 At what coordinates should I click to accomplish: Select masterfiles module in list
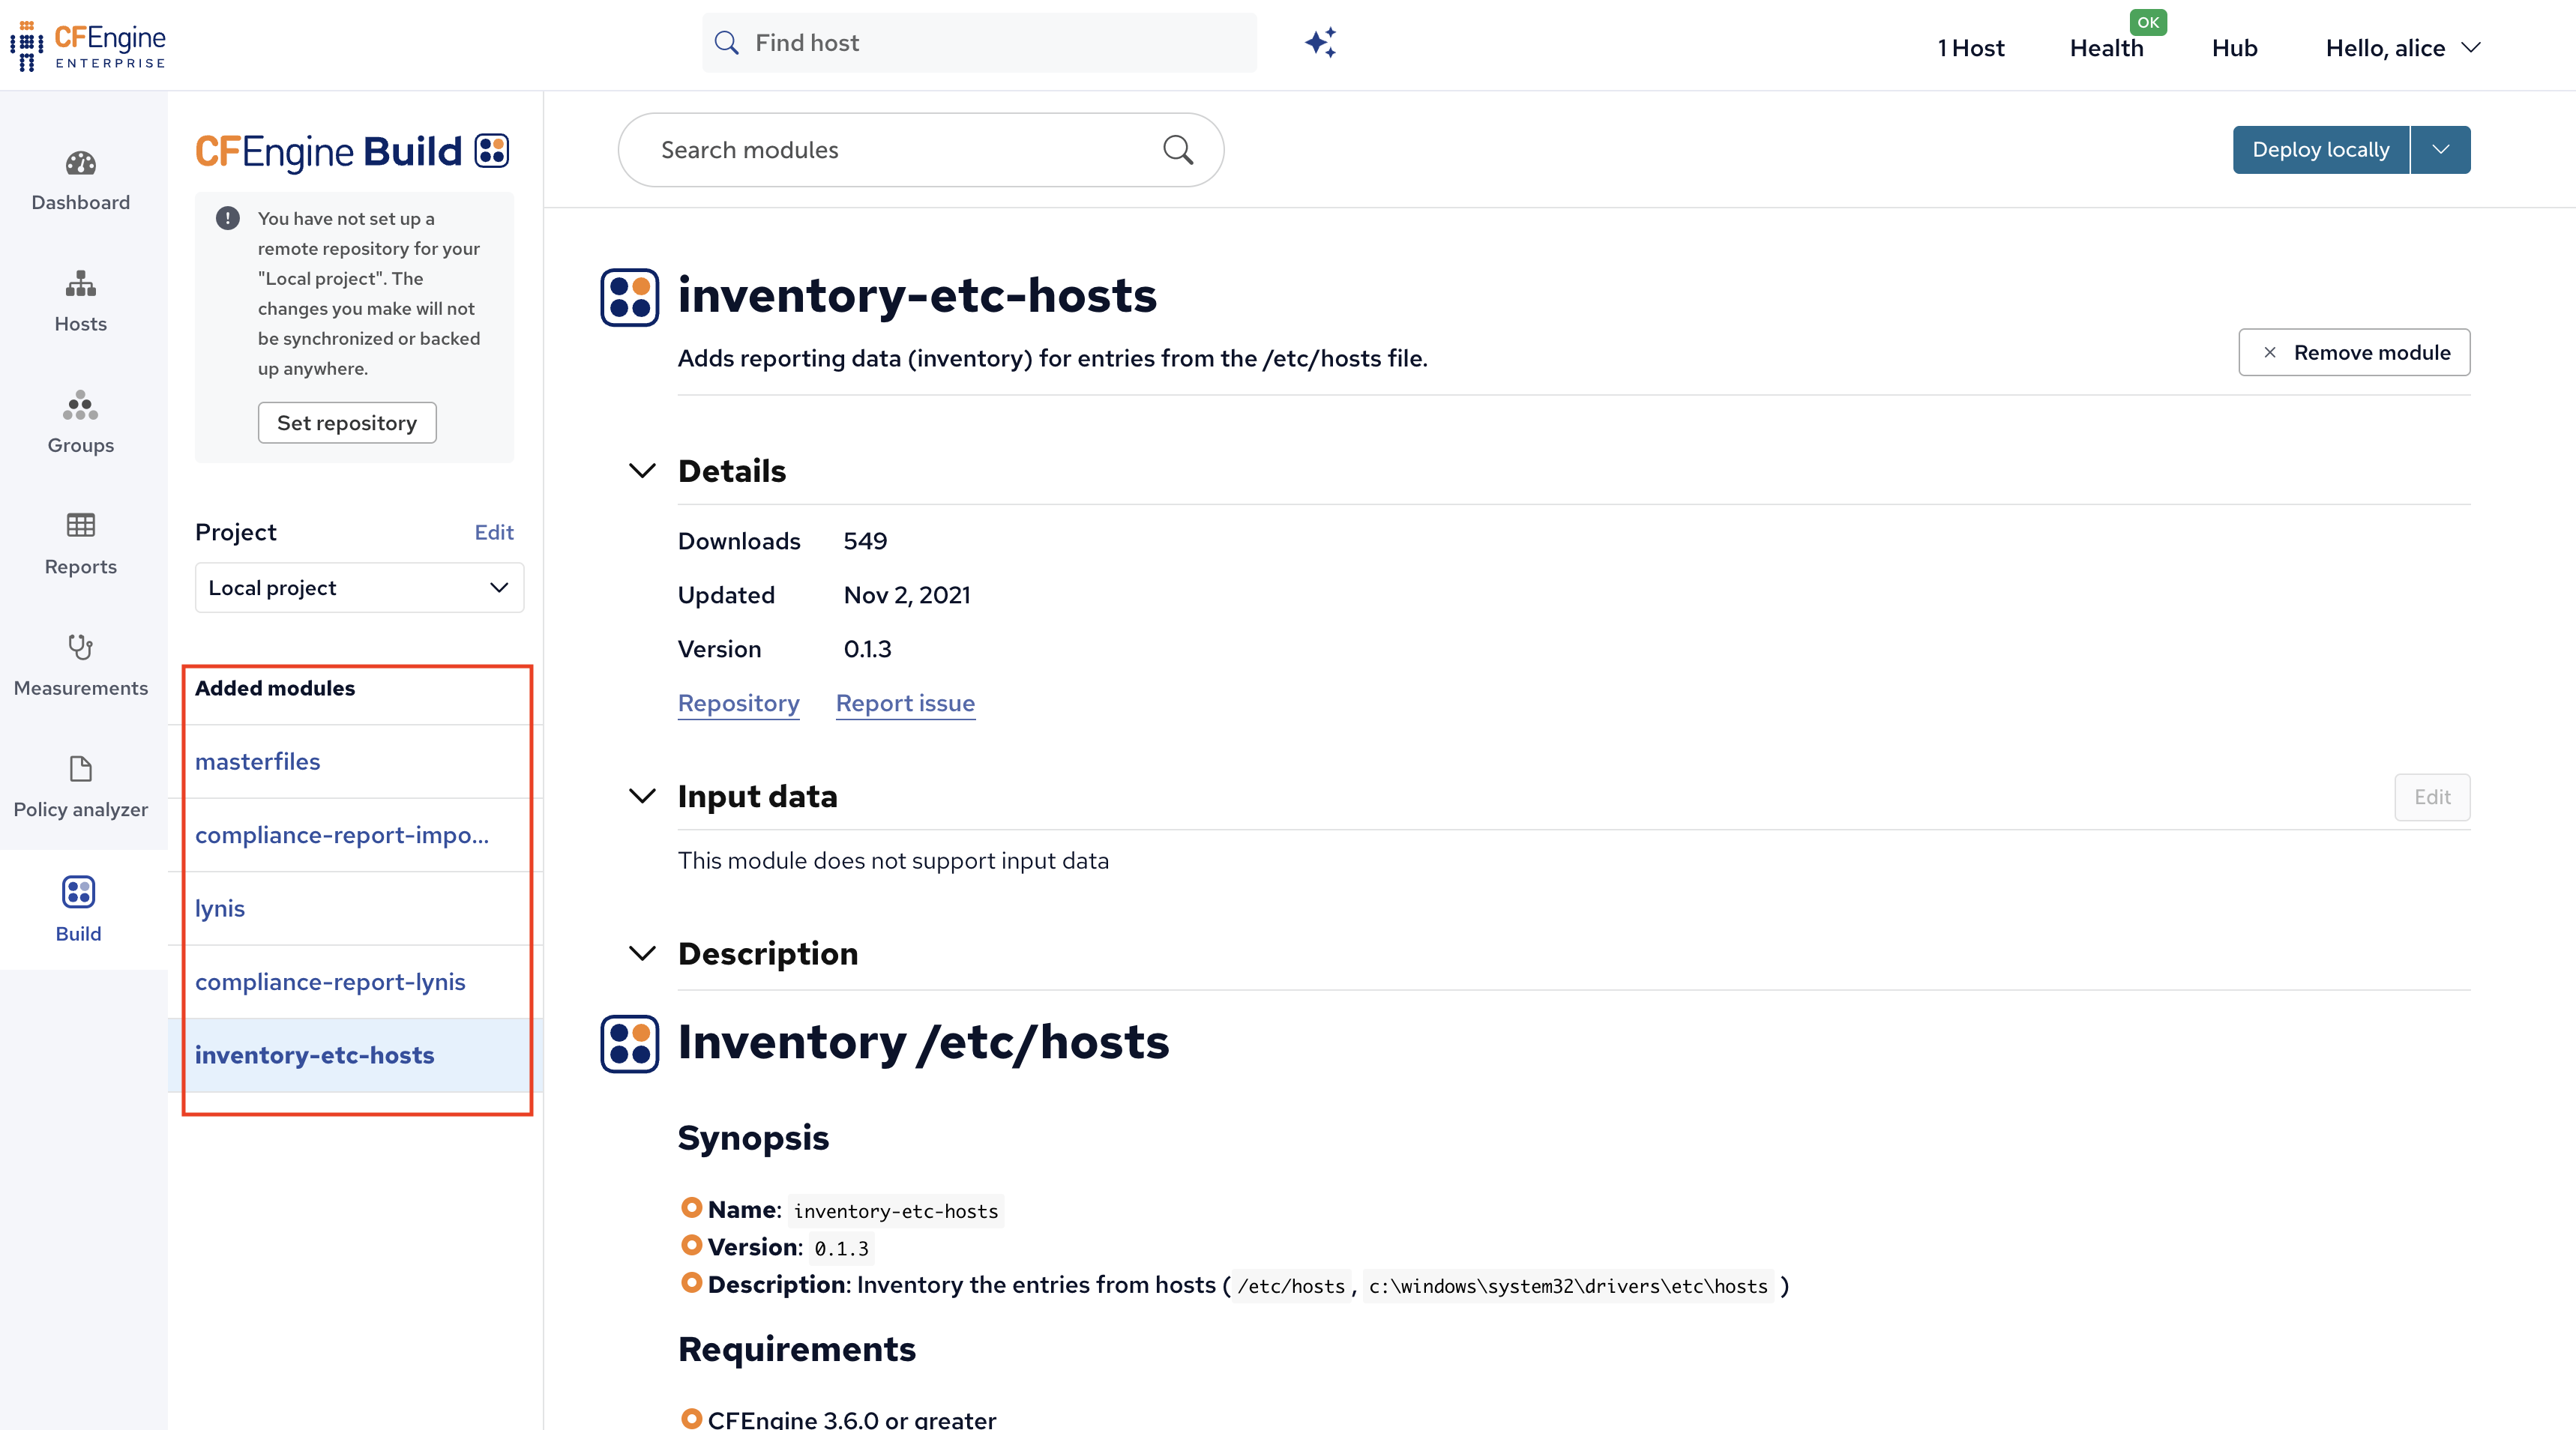(x=258, y=762)
